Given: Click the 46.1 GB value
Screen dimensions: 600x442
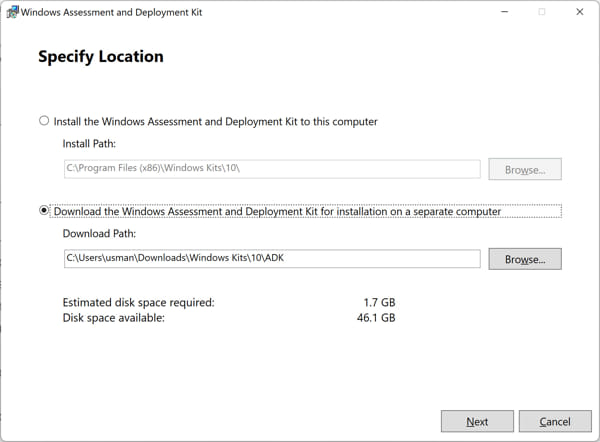Looking at the screenshot, I should [x=376, y=318].
